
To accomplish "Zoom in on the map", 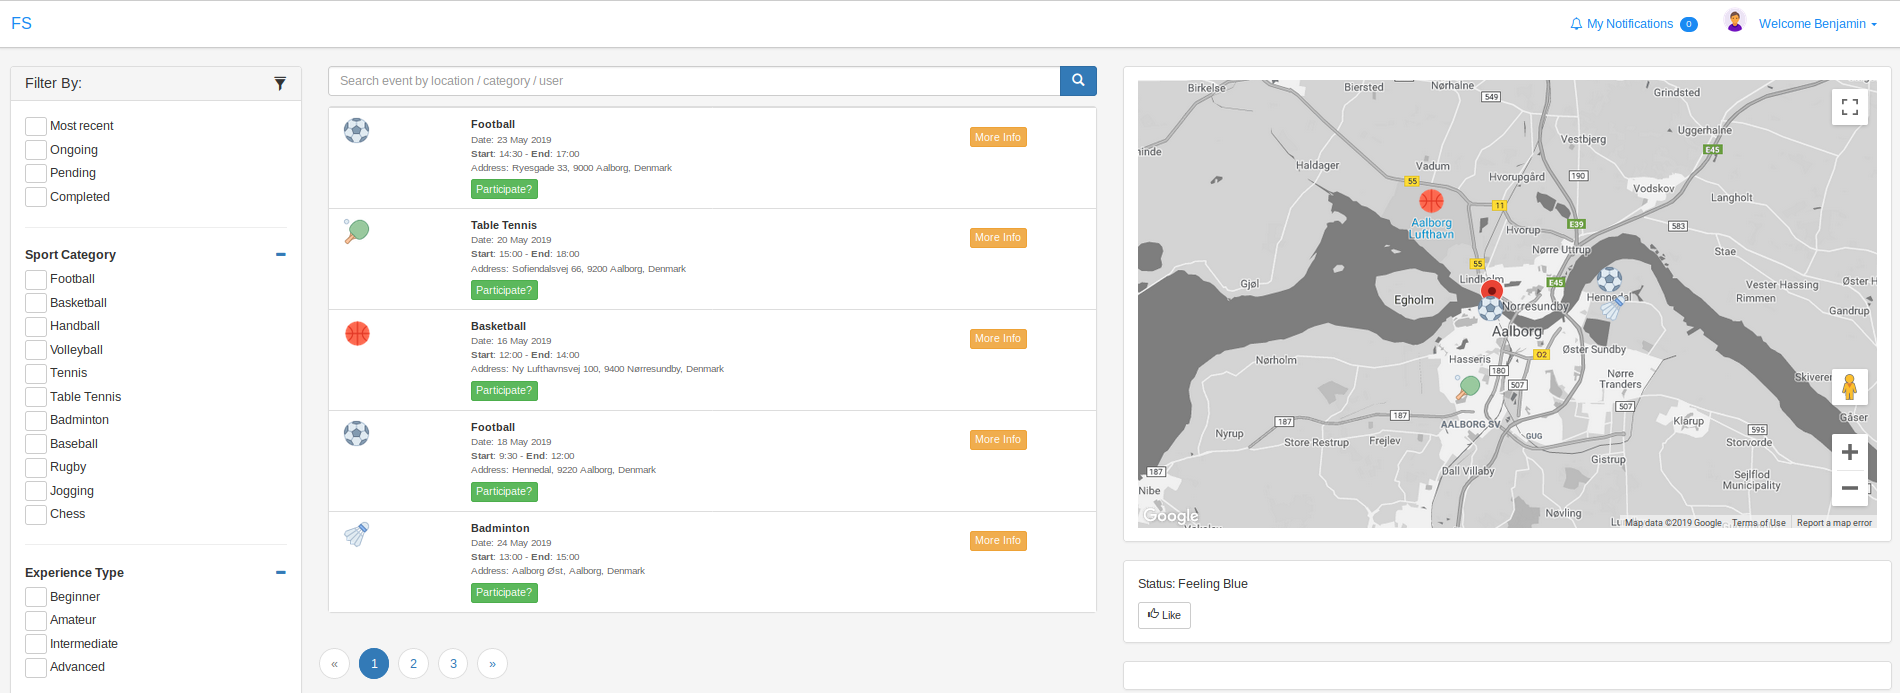I will point(1850,452).
